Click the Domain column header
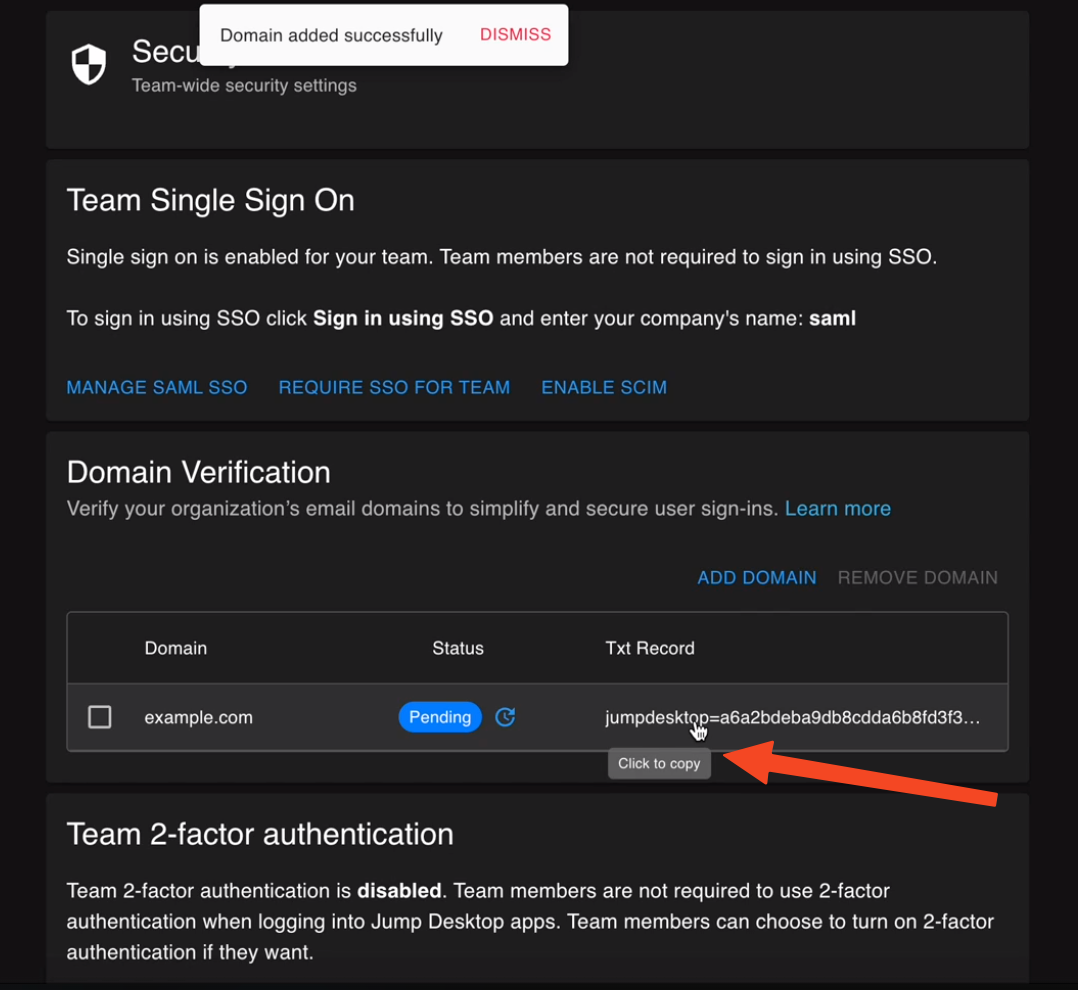 coord(175,648)
